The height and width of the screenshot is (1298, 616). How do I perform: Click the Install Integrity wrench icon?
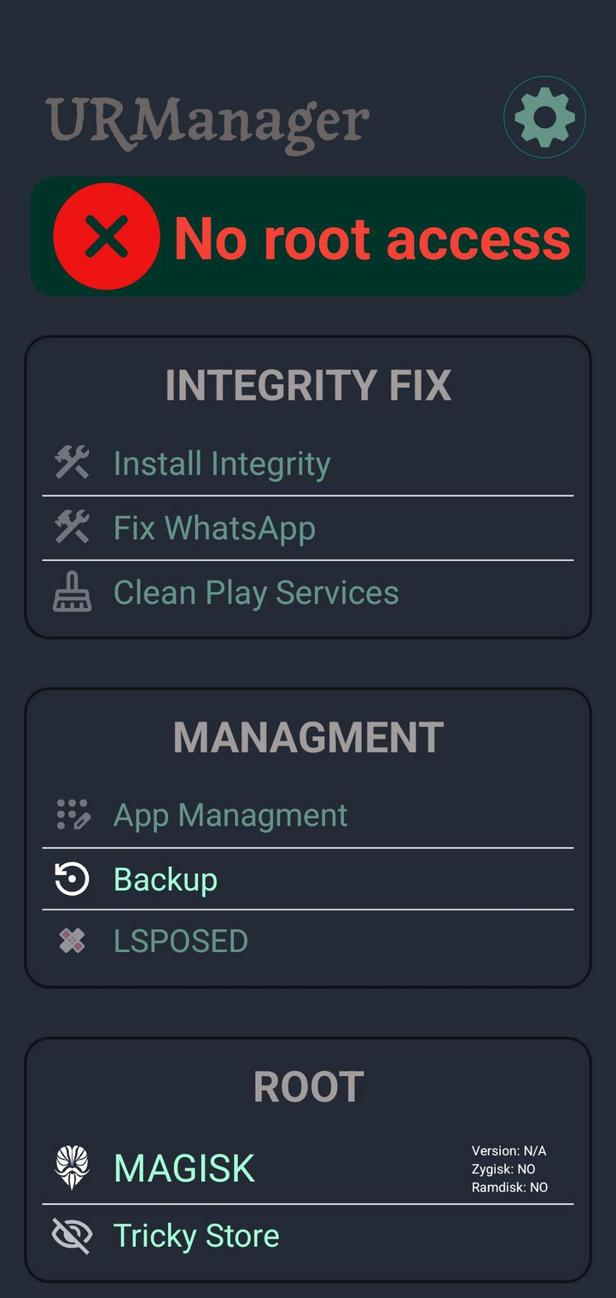coord(70,462)
